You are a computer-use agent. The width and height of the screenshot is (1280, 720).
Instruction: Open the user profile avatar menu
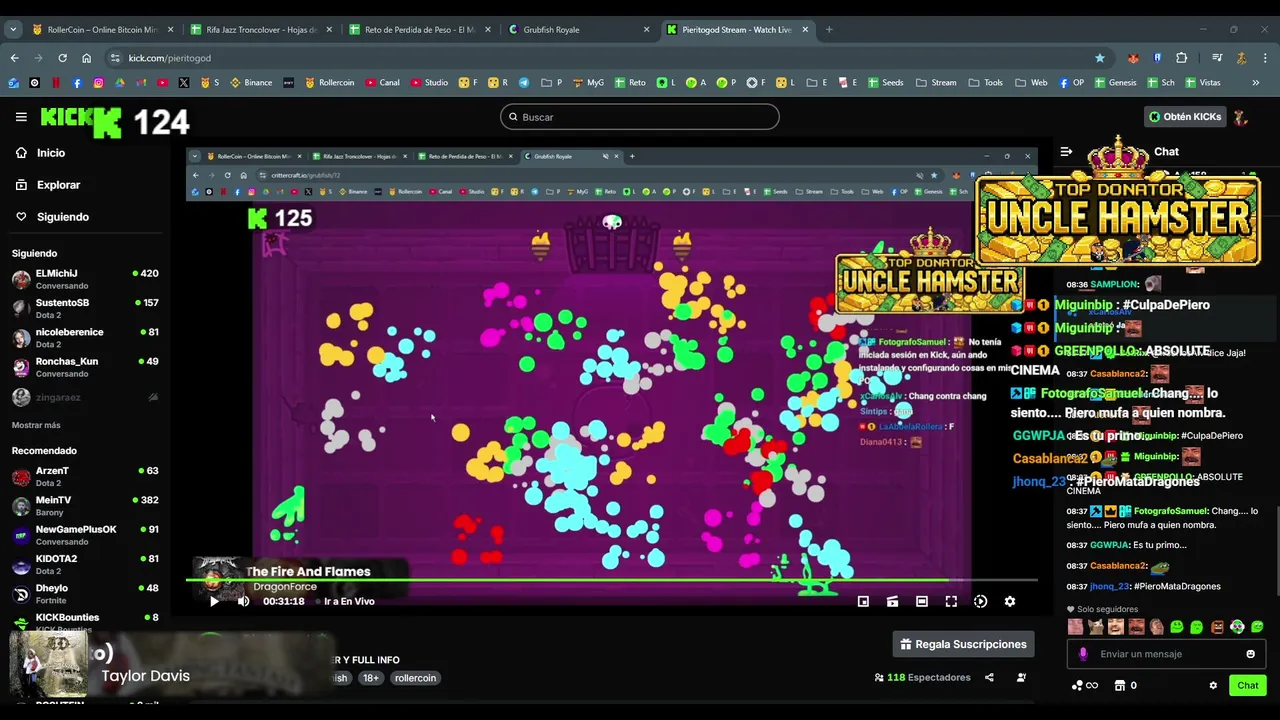[x=1241, y=117]
